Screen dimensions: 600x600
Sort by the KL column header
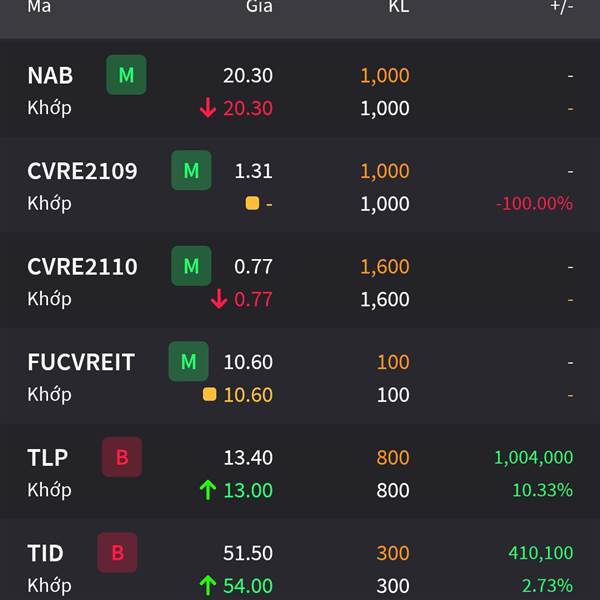click(399, 7)
